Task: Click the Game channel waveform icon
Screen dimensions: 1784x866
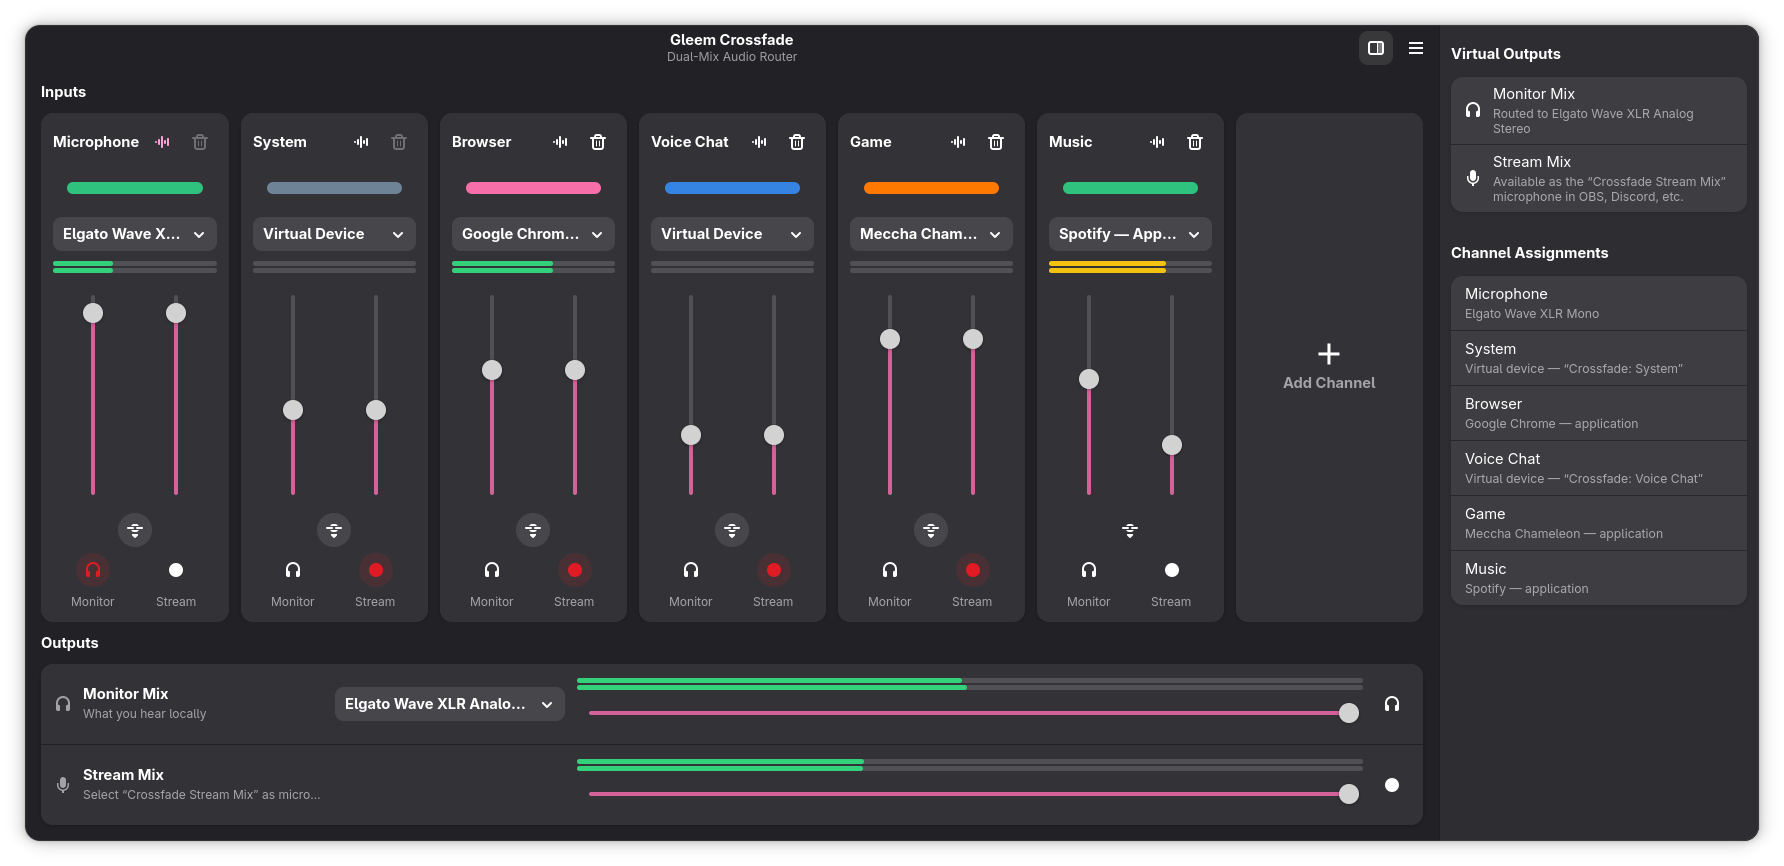Action: coord(959,142)
